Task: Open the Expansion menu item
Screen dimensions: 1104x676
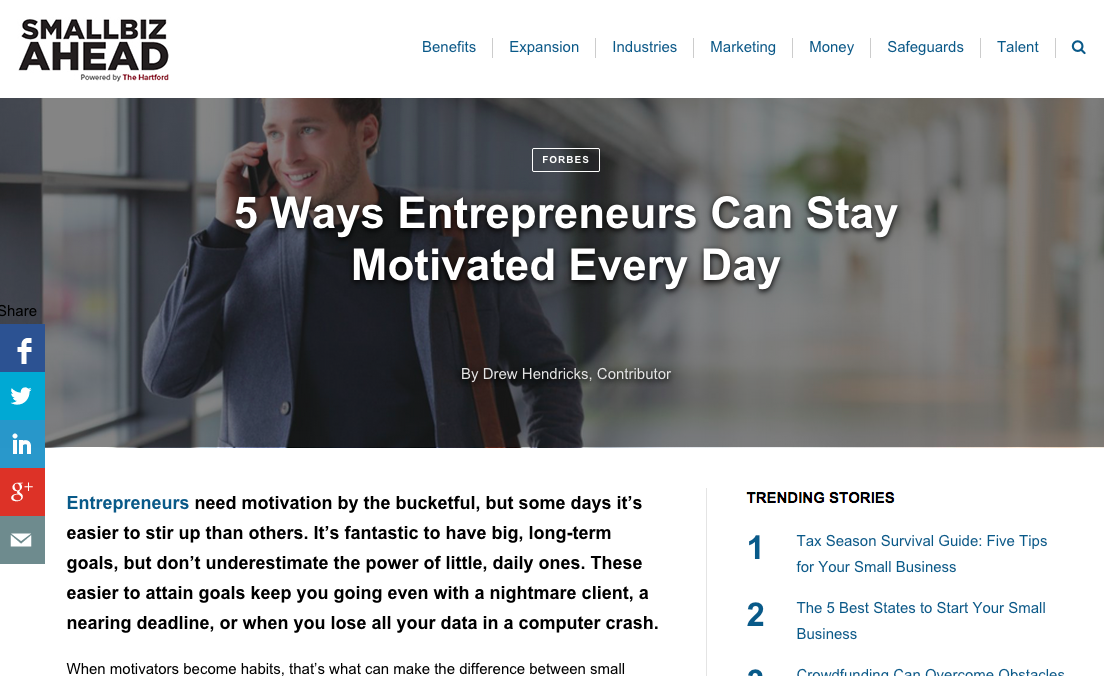Action: (x=544, y=47)
